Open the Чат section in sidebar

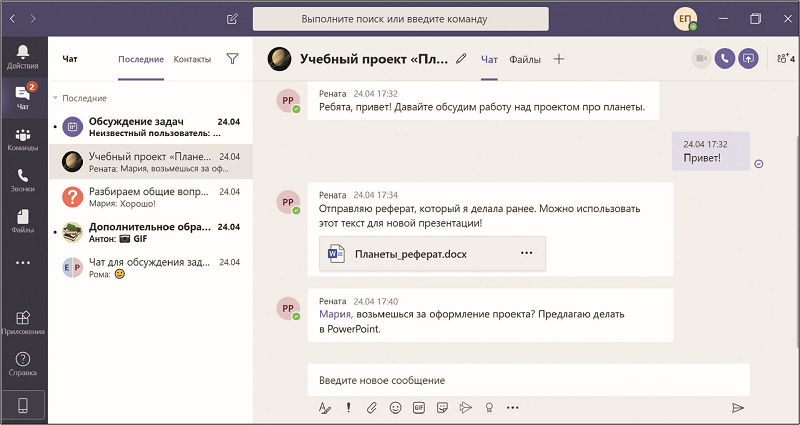pyautogui.click(x=23, y=98)
